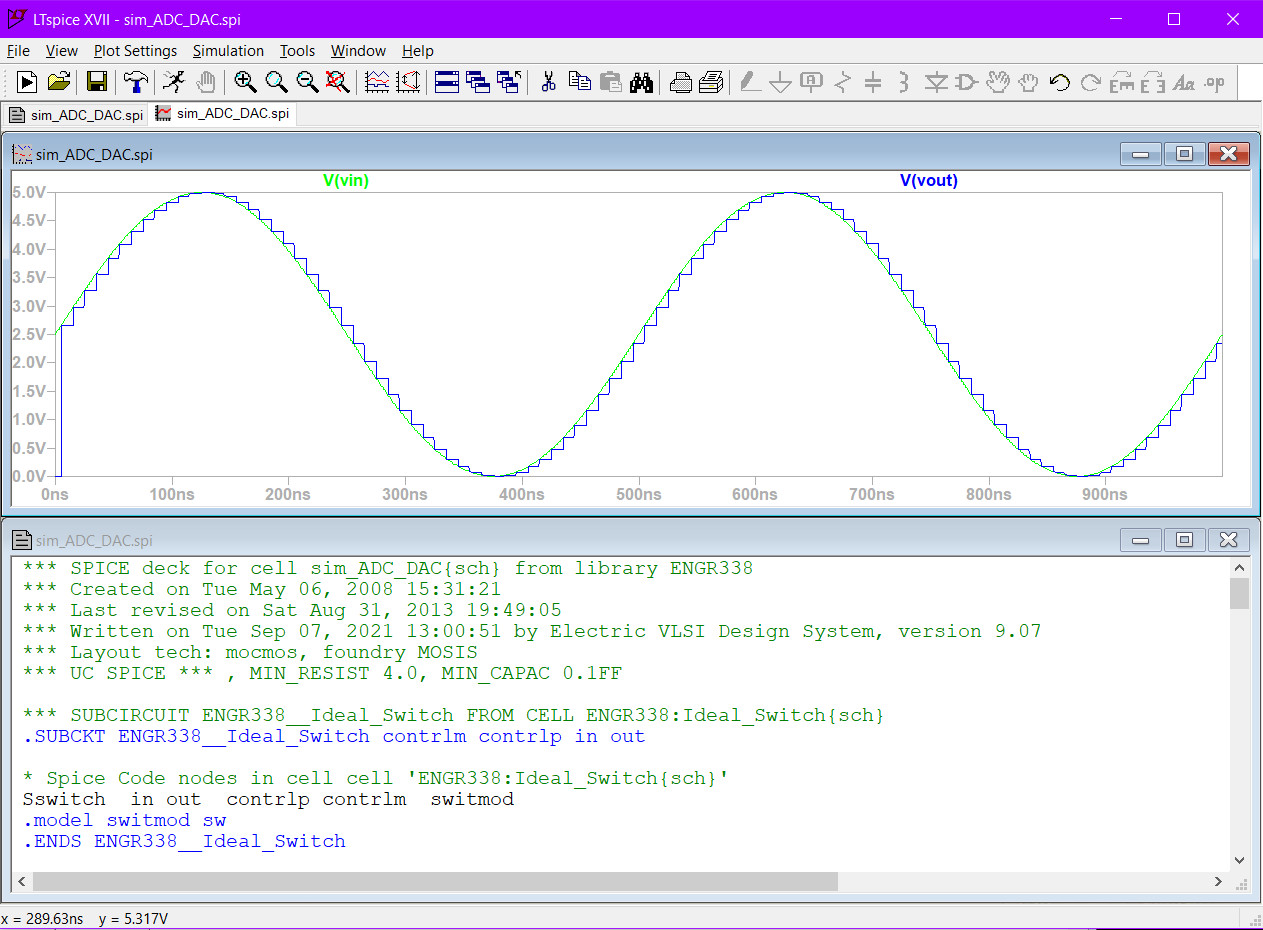Click the V(vout) trace label

point(928,181)
